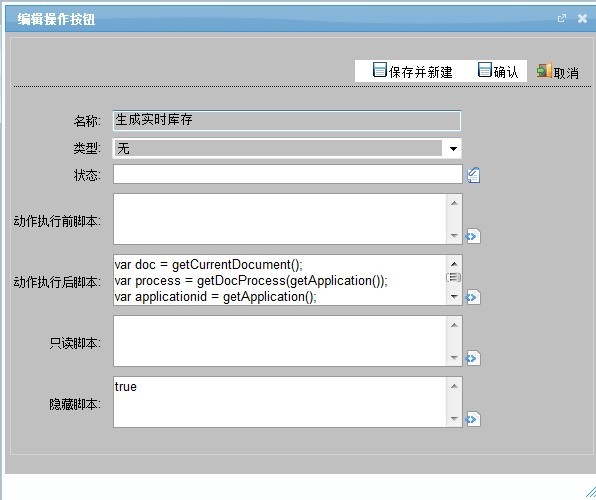The height and width of the screenshot is (500, 596).
Task: Open the 类型 combo box showing 无
Action: [287, 148]
